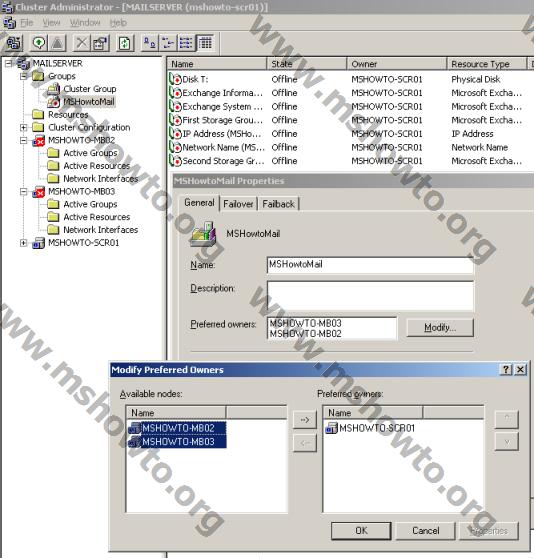Click the MSHOWTO-SCR01 node icon in tree

tap(38, 243)
